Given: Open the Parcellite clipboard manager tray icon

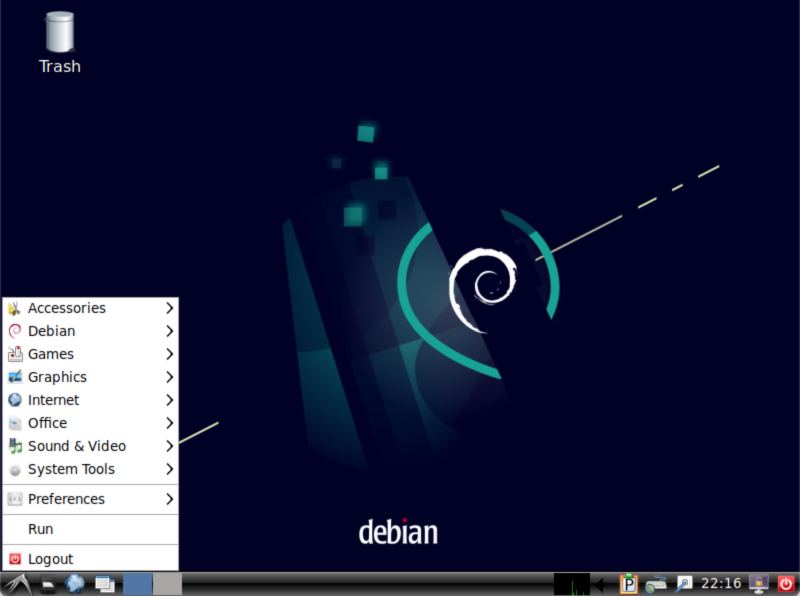Looking at the screenshot, I should (x=629, y=583).
